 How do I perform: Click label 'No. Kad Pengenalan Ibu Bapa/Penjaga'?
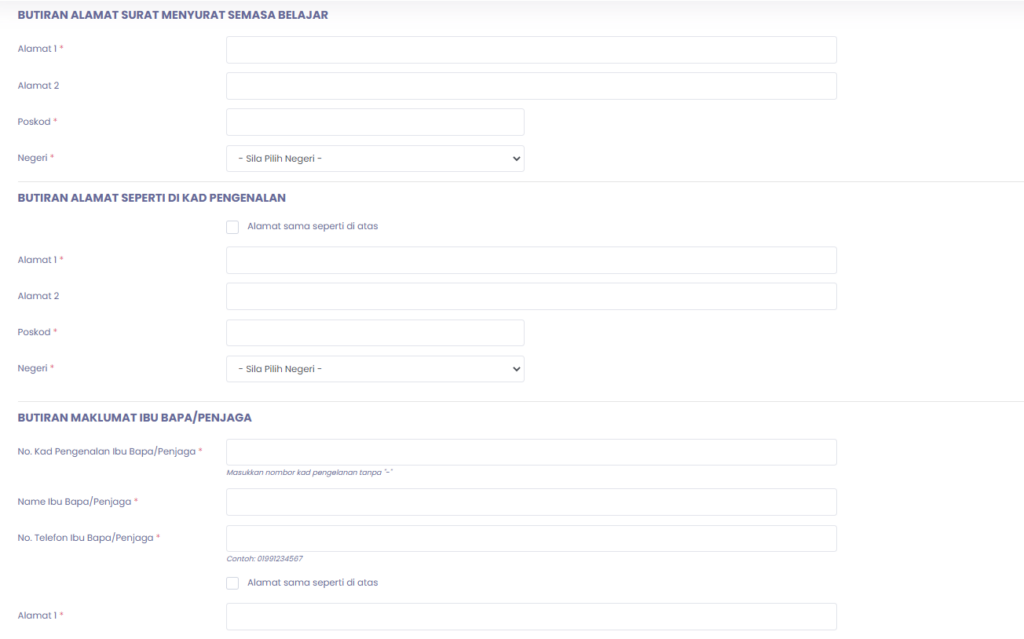point(106,451)
